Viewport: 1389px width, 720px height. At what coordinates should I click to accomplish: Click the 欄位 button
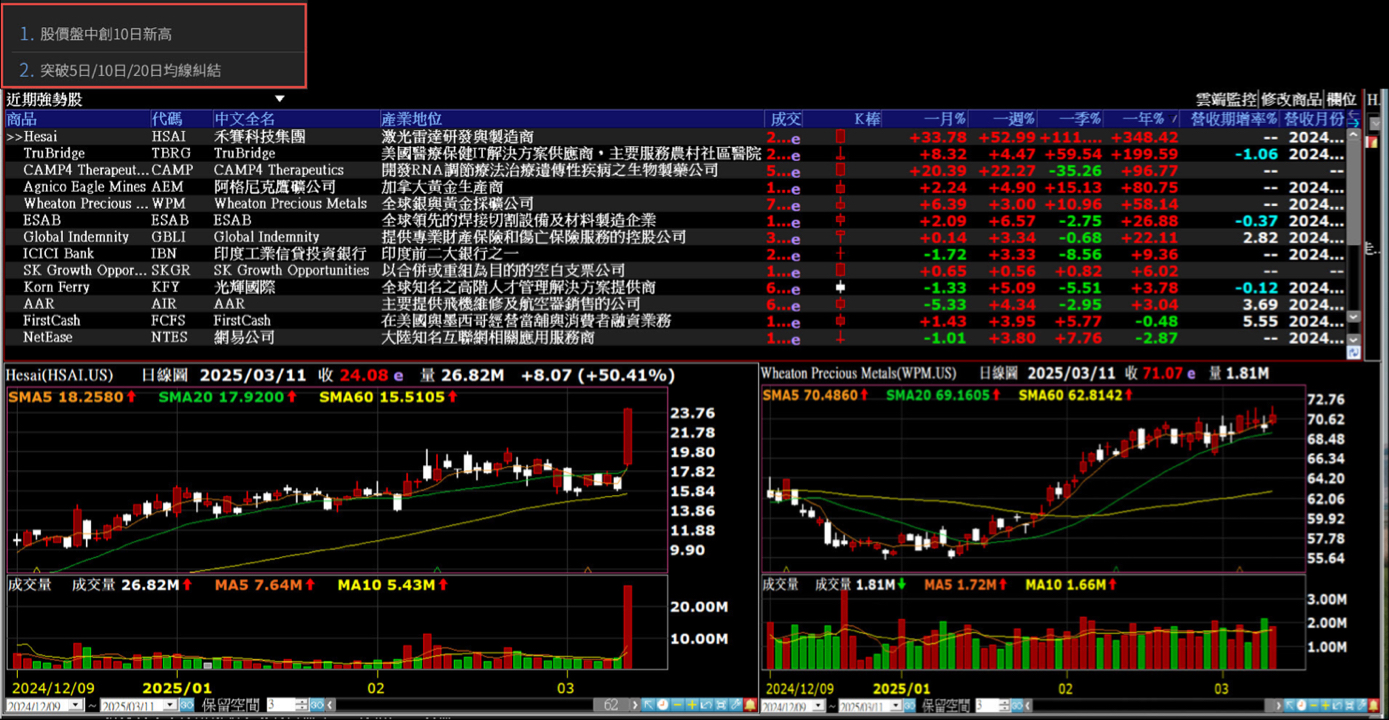click(x=1341, y=100)
